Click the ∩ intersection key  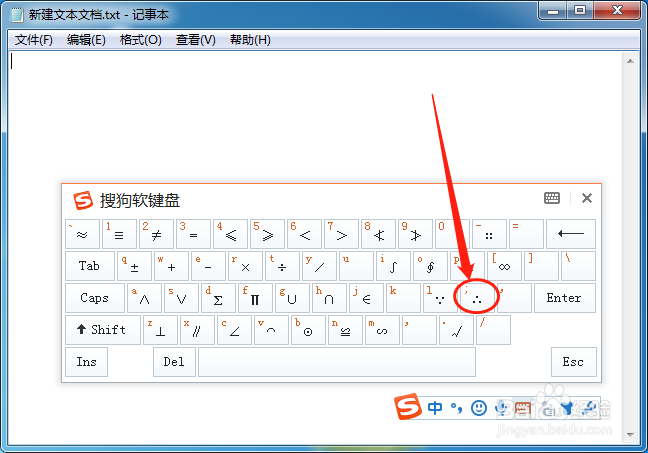[329, 298]
